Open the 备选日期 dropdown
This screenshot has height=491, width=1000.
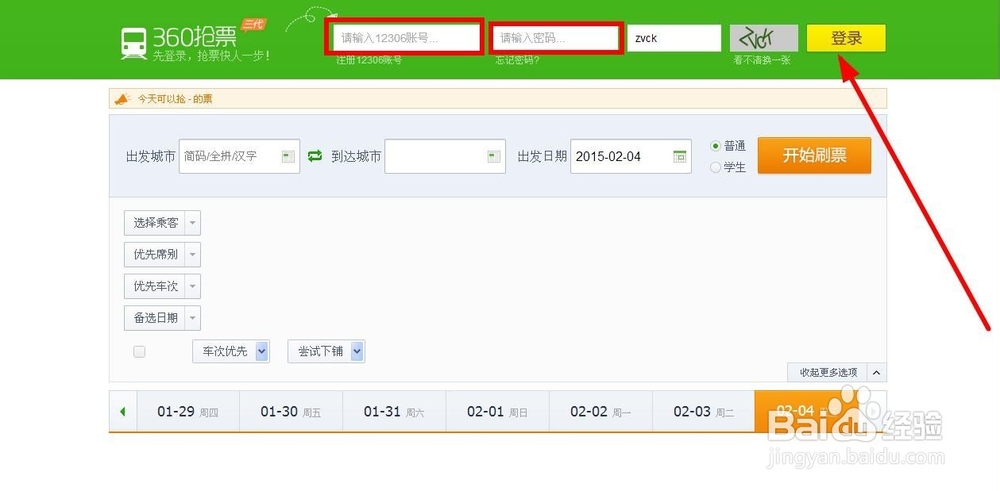[162, 318]
